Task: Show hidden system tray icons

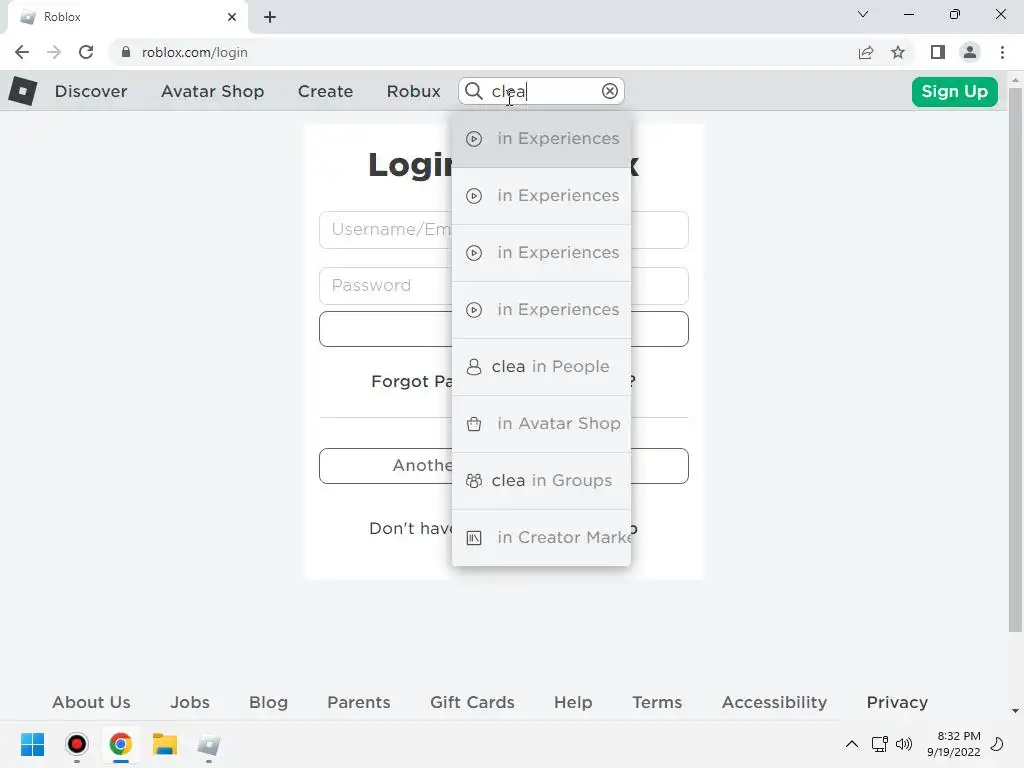Action: pos(852,744)
